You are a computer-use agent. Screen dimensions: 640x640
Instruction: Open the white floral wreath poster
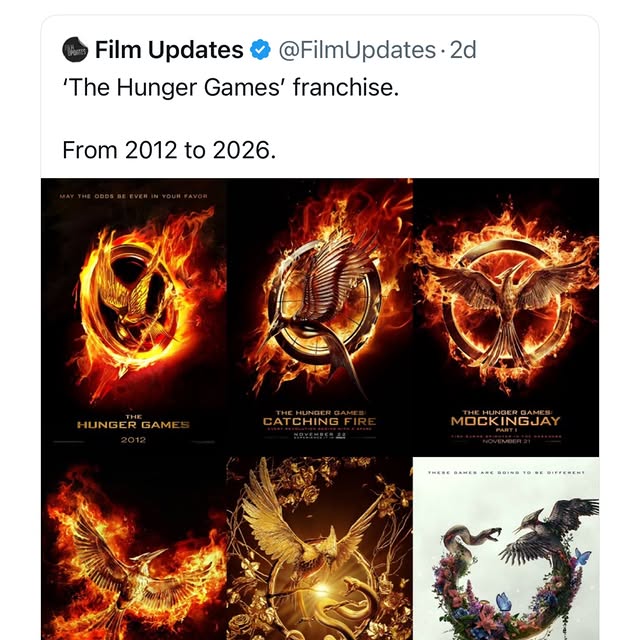click(x=506, y=550)
